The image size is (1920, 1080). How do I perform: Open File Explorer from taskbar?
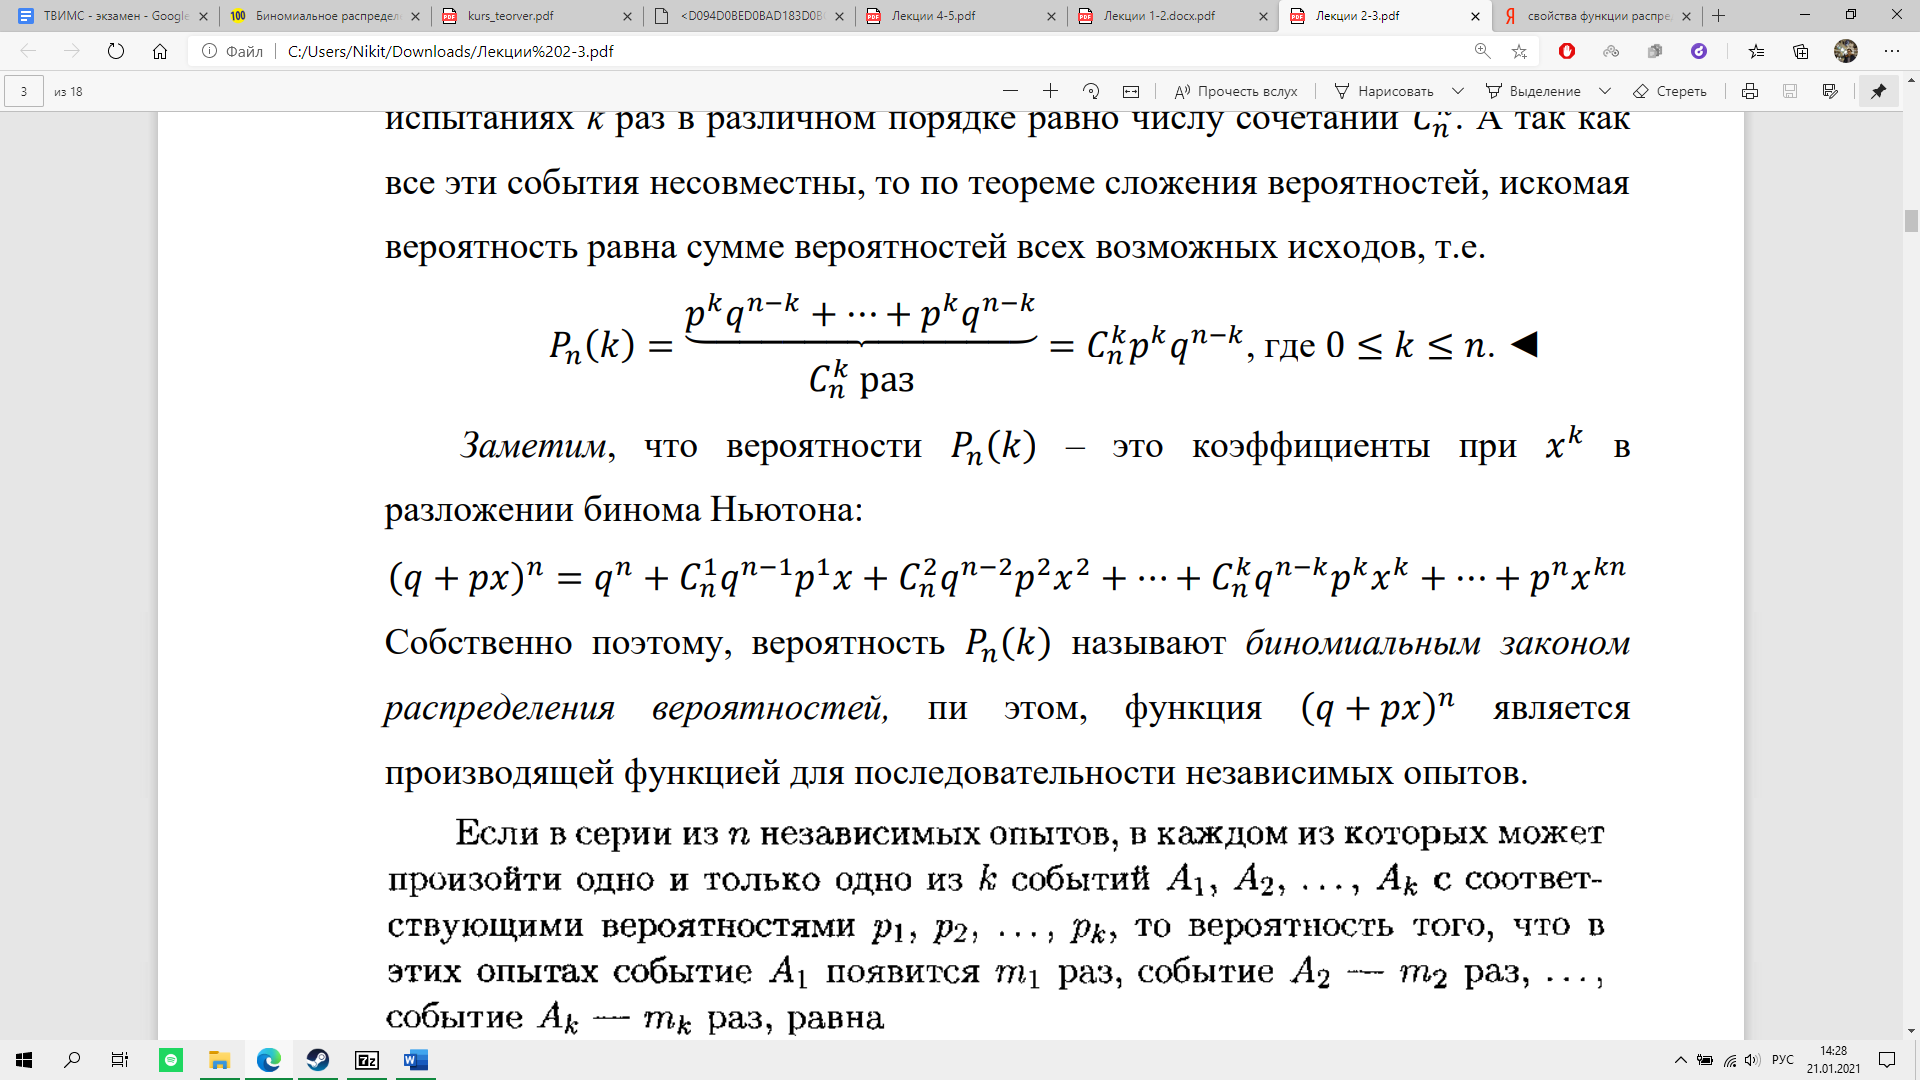click(219, 1060)
